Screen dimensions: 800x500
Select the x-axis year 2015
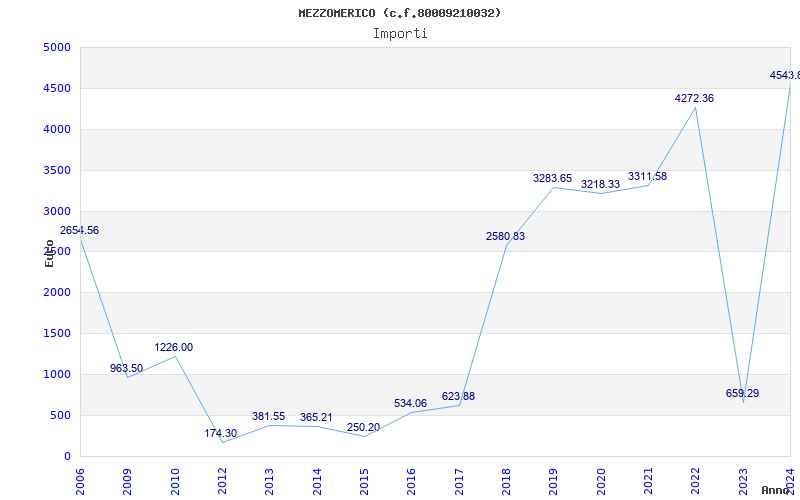[364, 482]
